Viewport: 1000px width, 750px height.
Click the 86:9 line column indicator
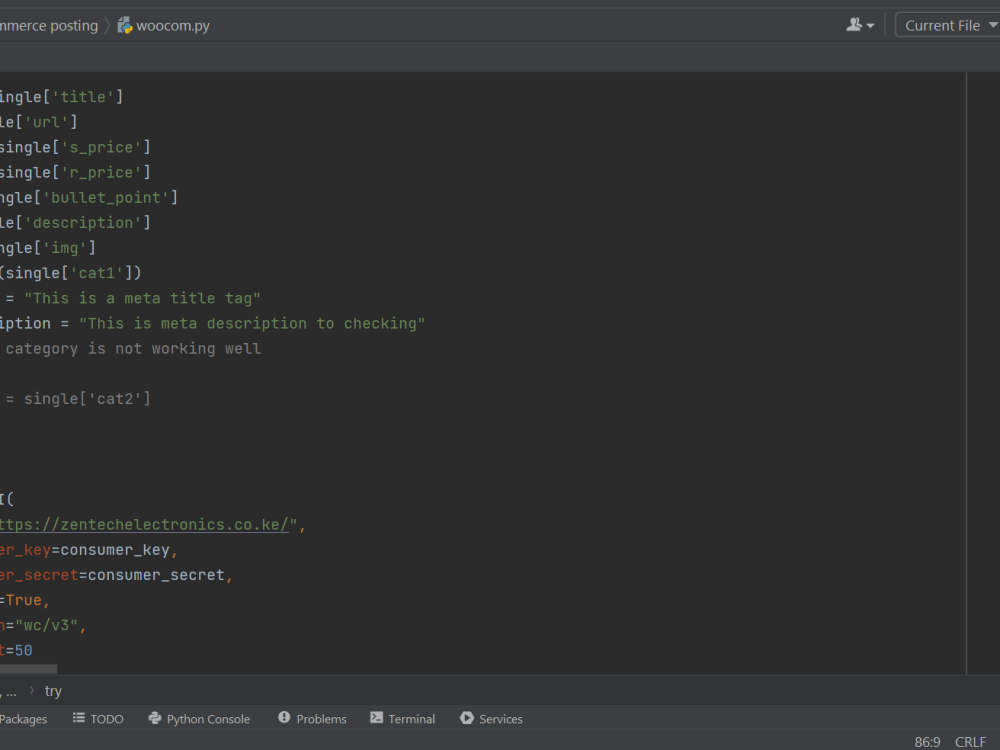927,742
